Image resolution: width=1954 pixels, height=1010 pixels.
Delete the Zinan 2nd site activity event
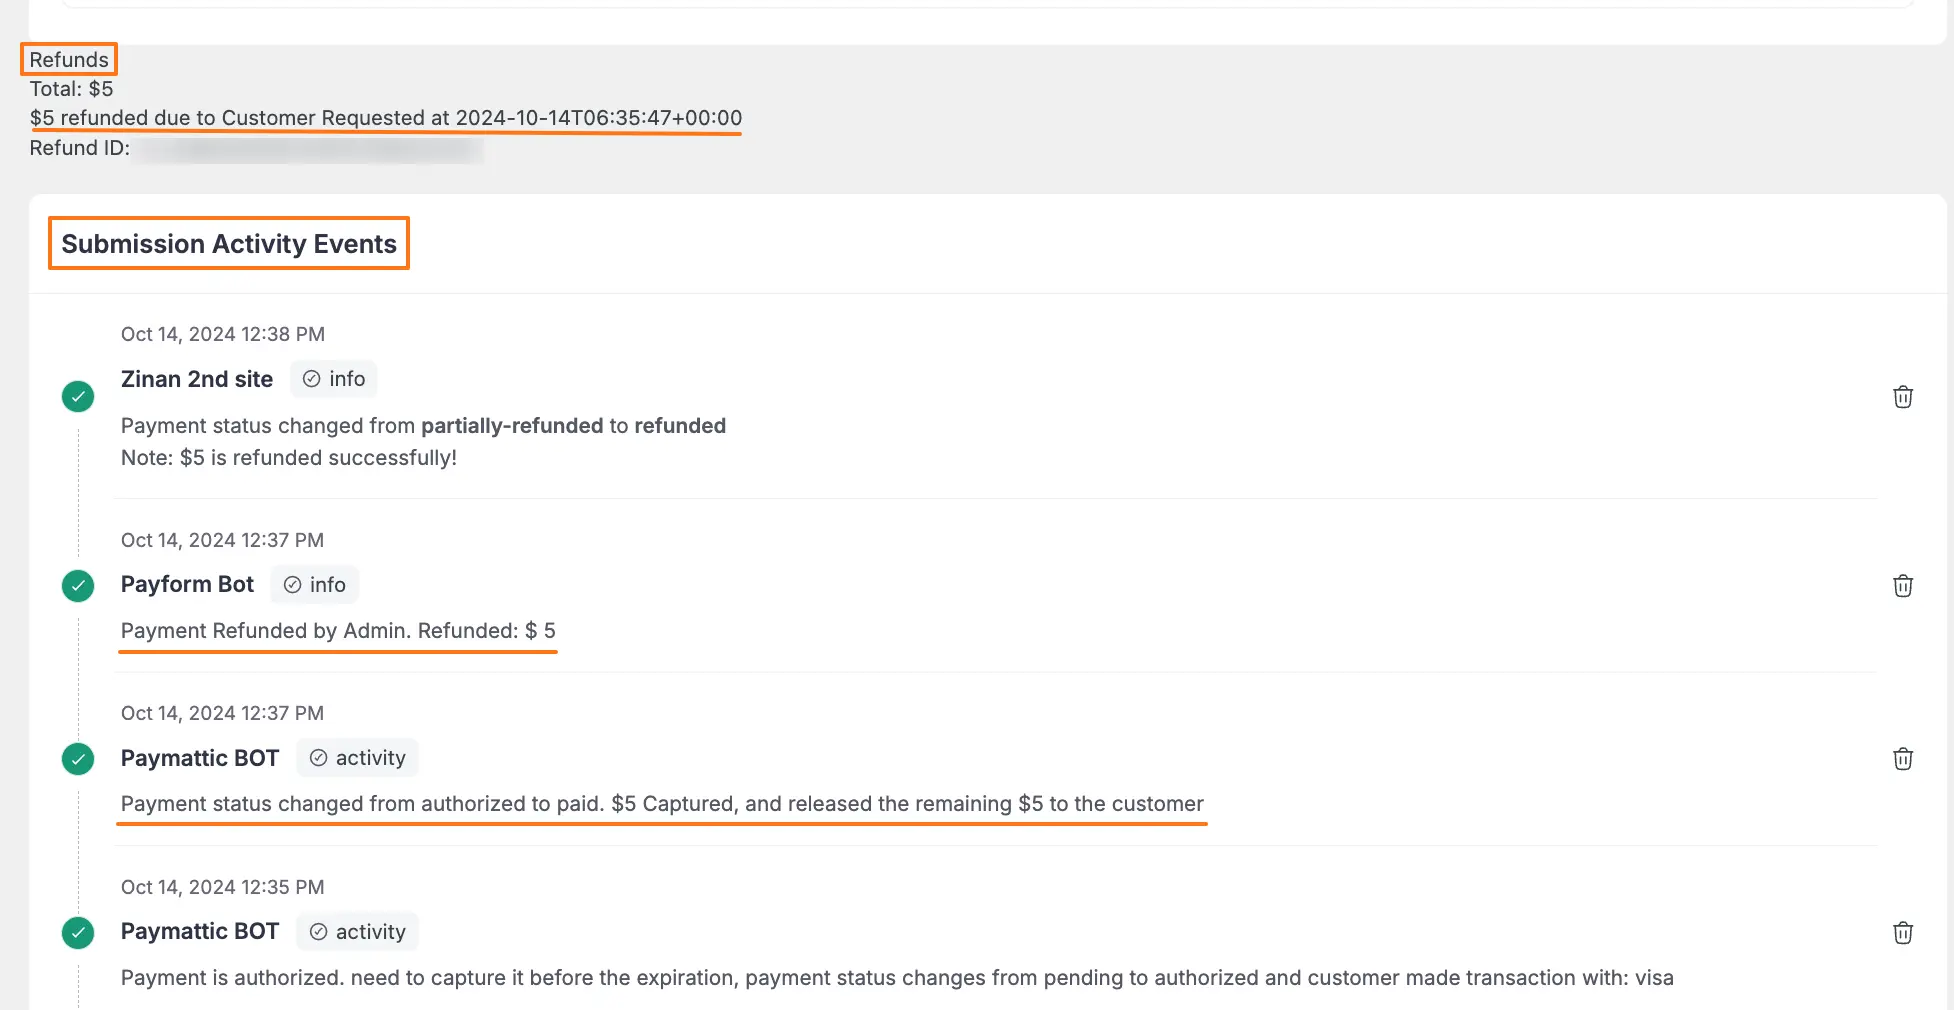(x=1902, y=397)
